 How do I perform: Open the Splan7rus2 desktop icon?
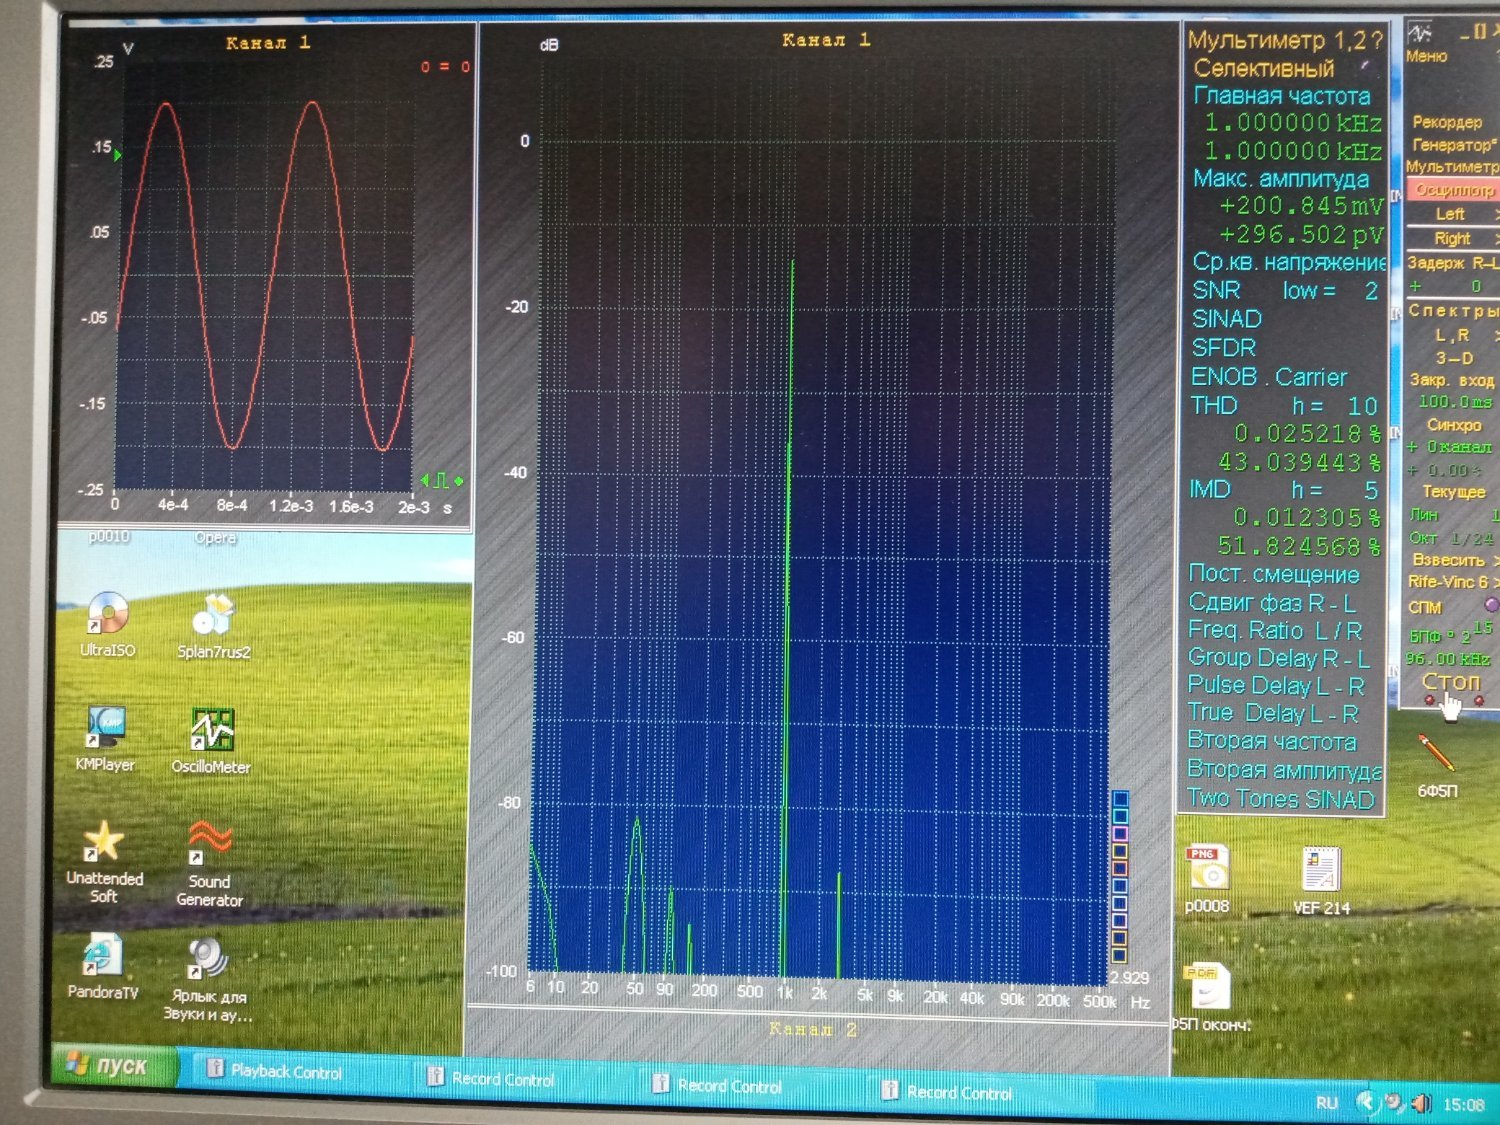point(213,614)
